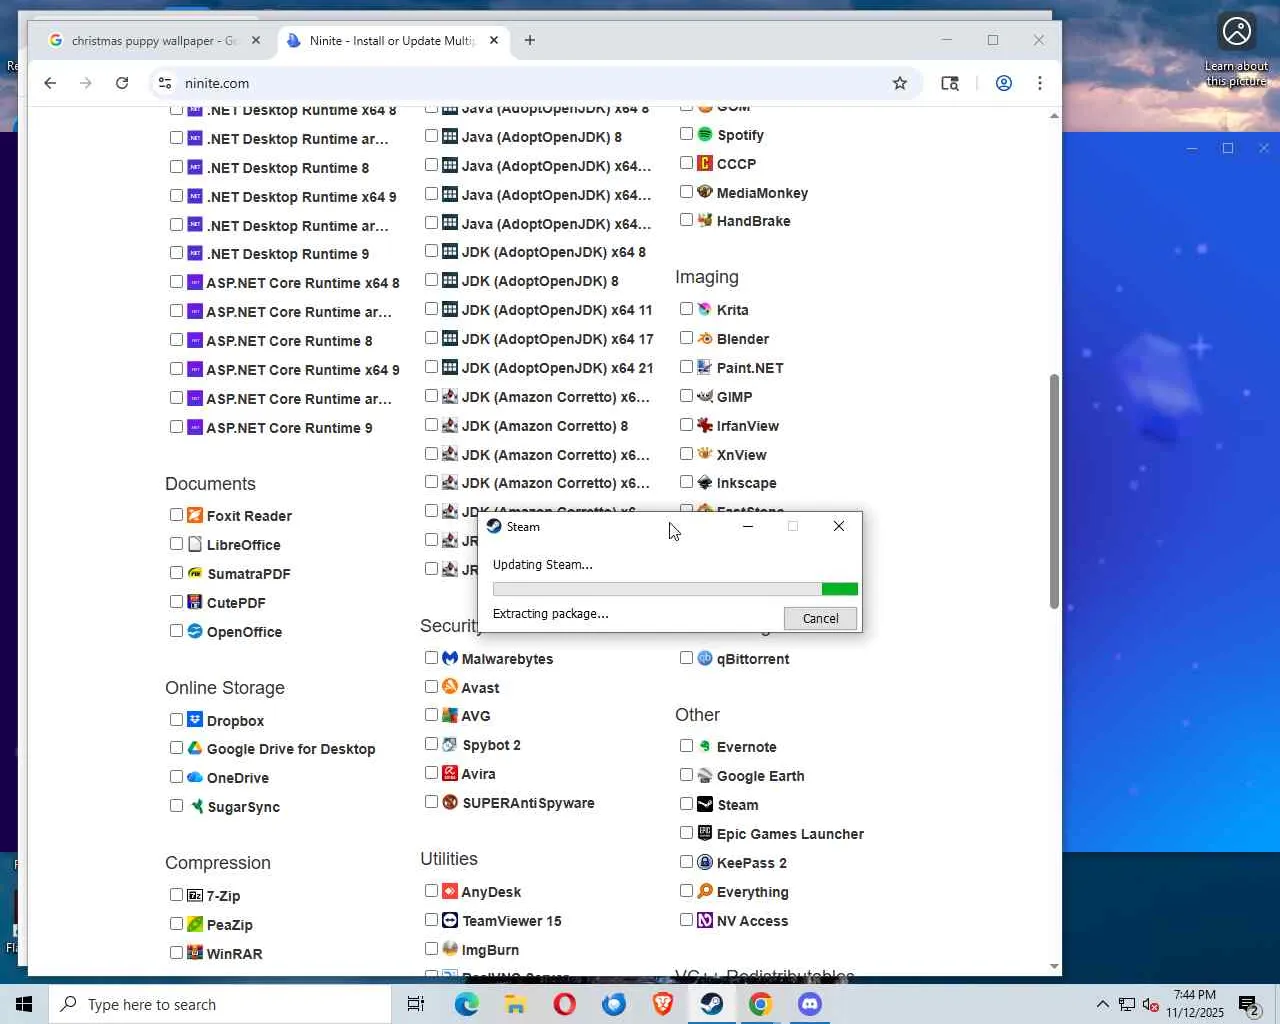The image size is (1280, 1024).
Task: Check the Steam checkbox under Other
Action: tap(686, 804)
